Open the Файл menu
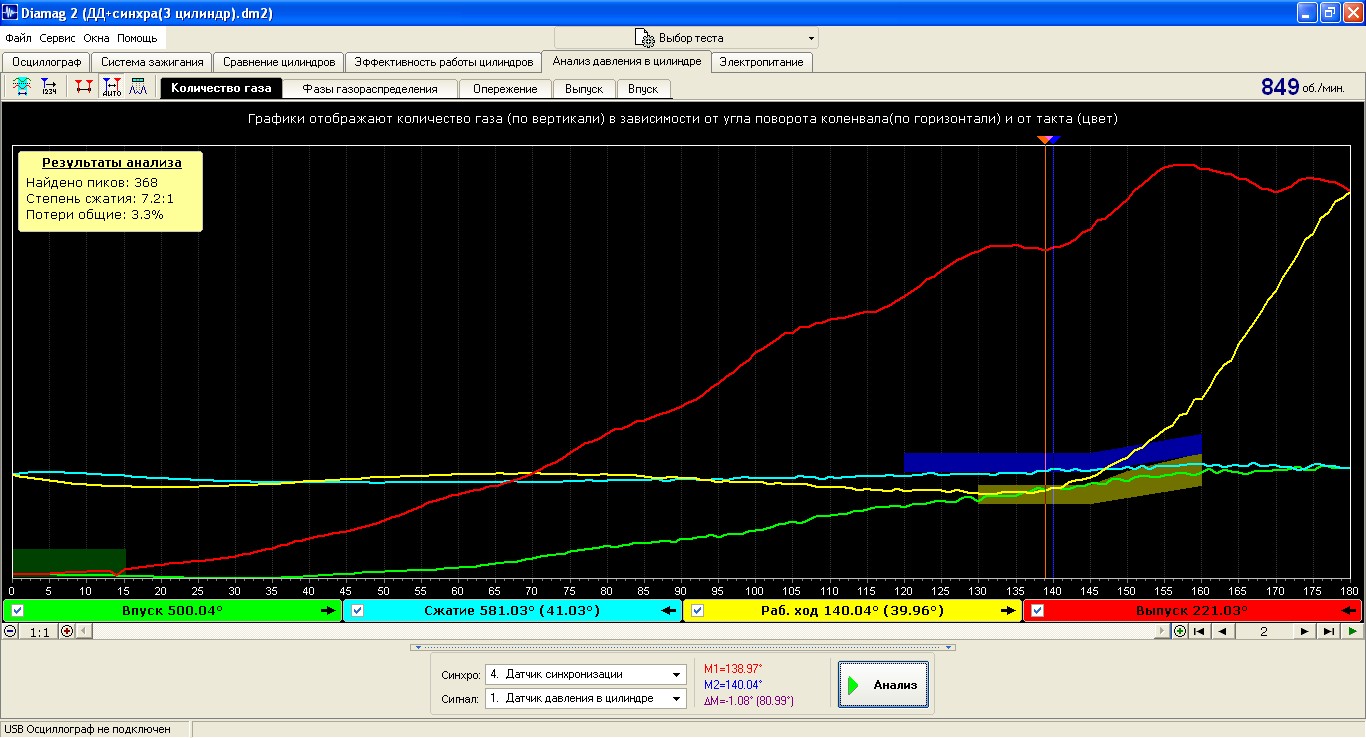This screenshot has height=738, width=1366. tap(18, 38)
